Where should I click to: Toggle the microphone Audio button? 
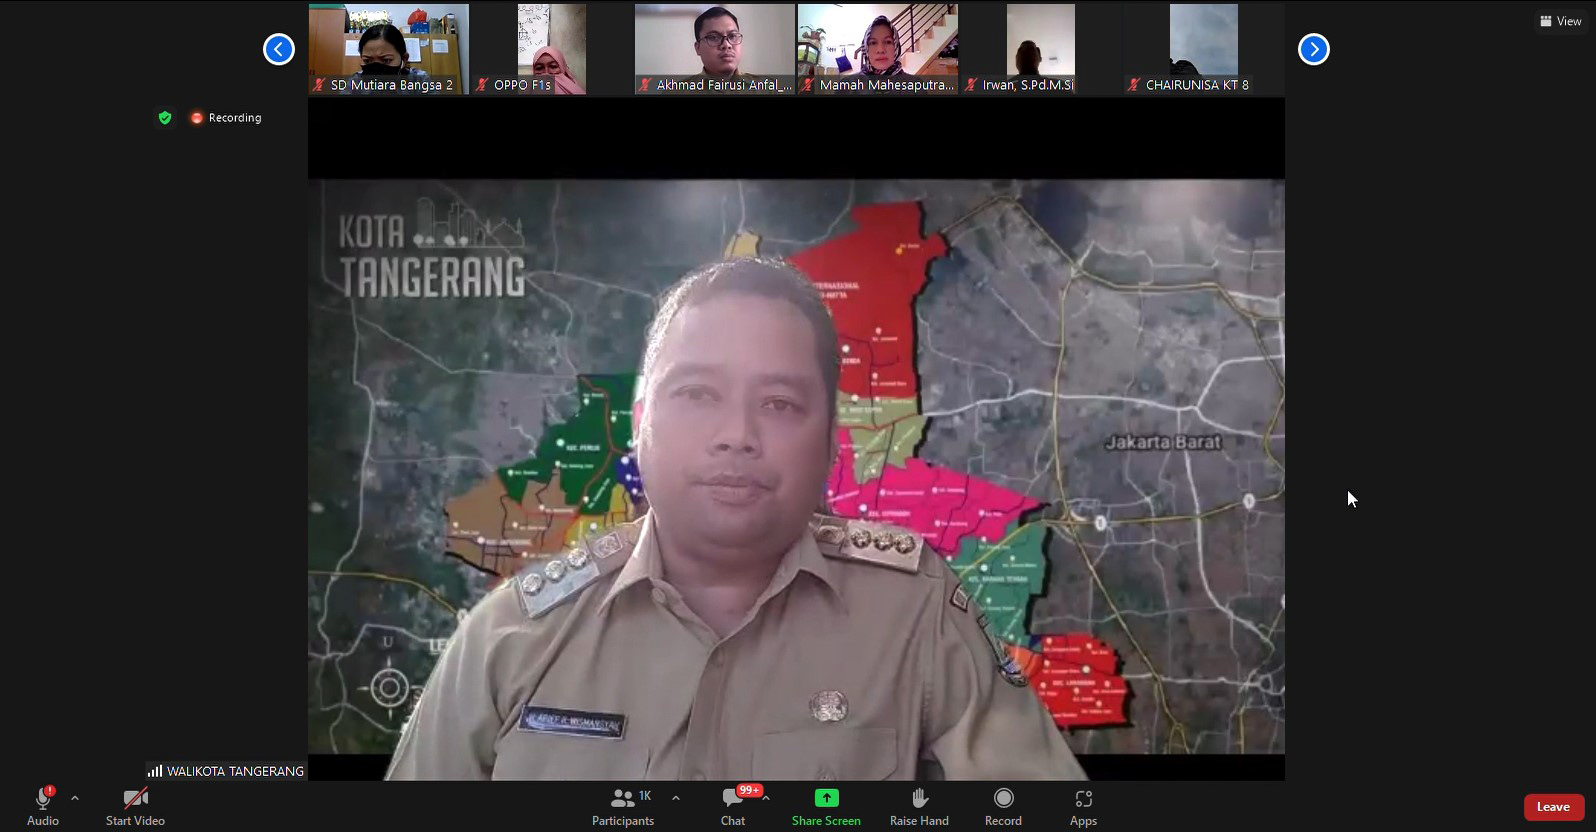tap(43, 807)
